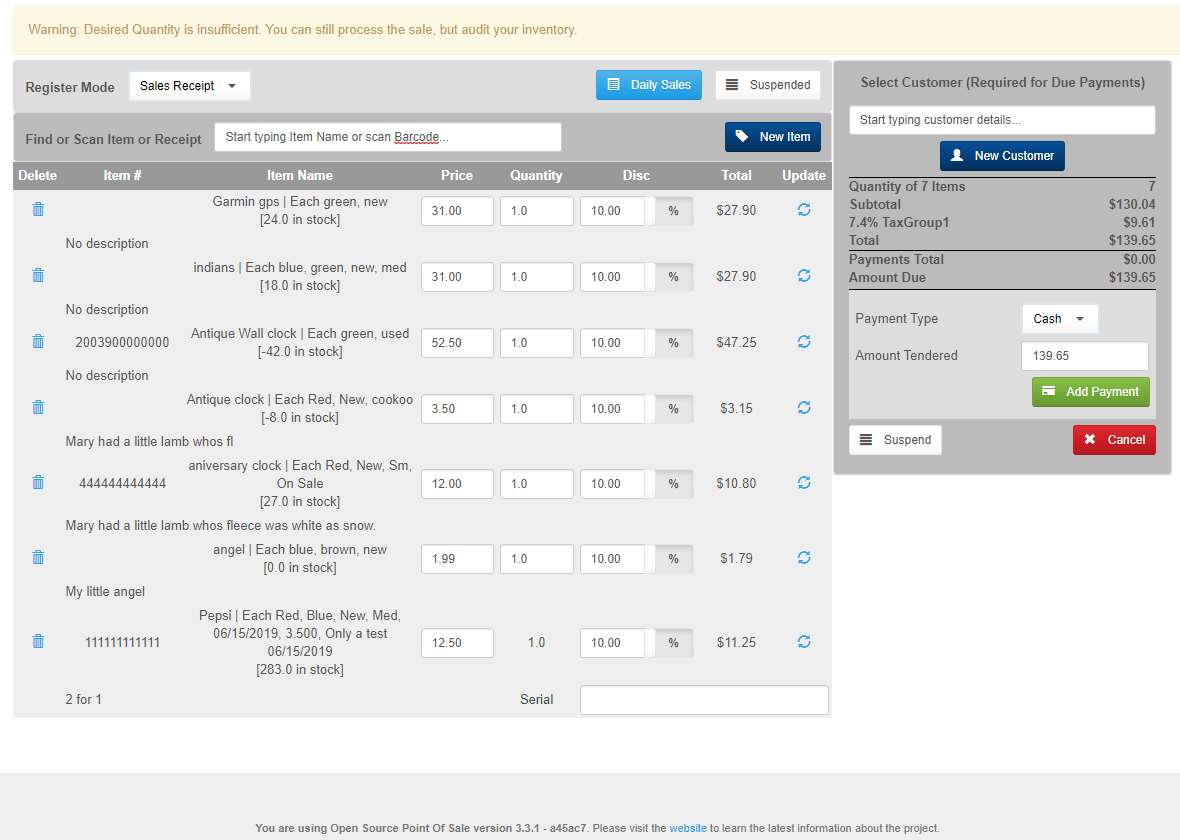Refresh the aniversary clock line item
The image size is (1180, 840).
[804, 483]
